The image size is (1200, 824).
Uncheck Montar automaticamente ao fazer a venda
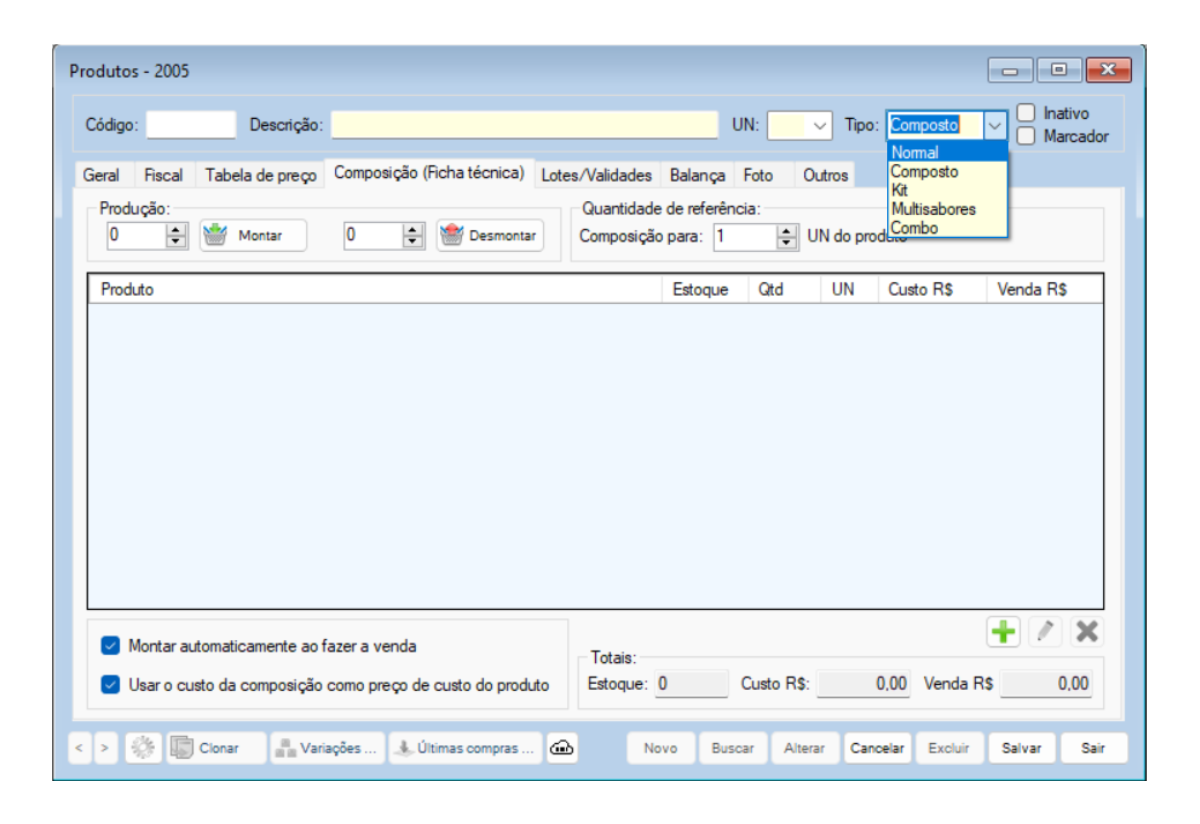tap(111, 646)
